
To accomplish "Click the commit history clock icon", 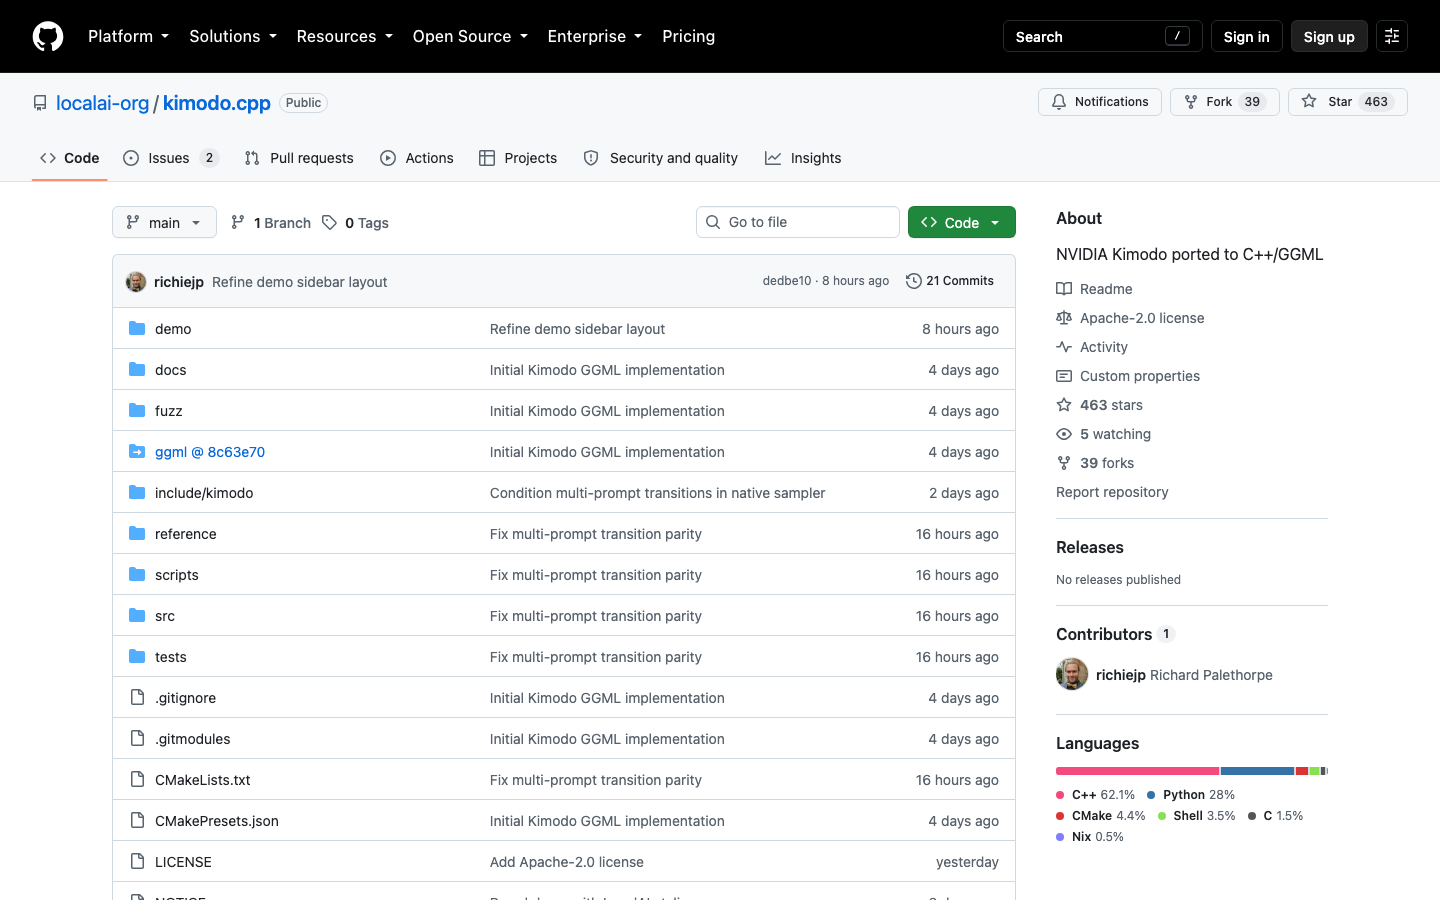I will 913,281.
